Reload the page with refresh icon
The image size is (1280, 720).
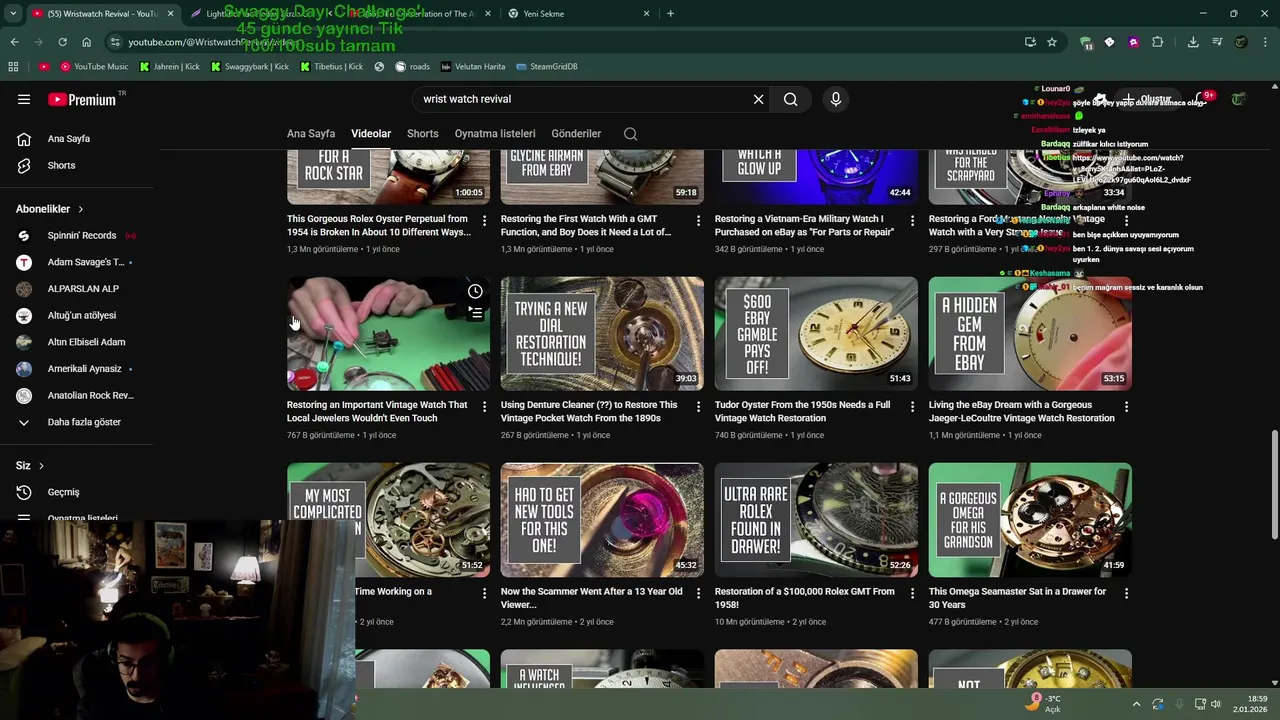[x=62, y=42]
